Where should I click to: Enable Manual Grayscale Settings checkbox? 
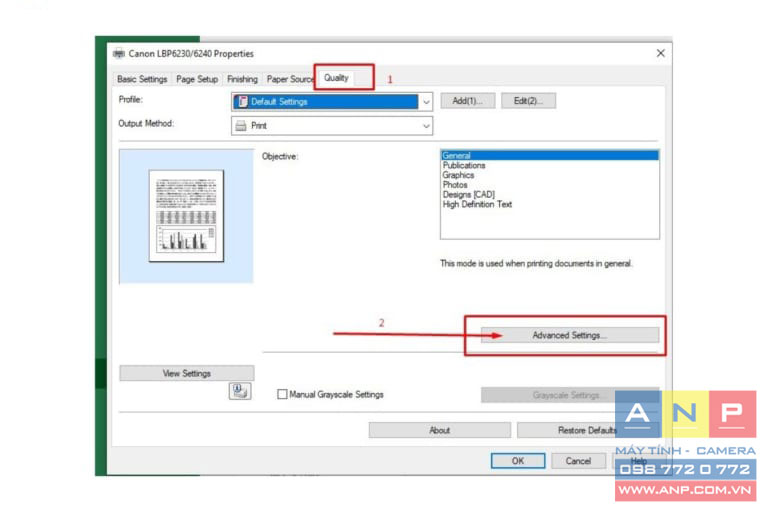(282, 394)
